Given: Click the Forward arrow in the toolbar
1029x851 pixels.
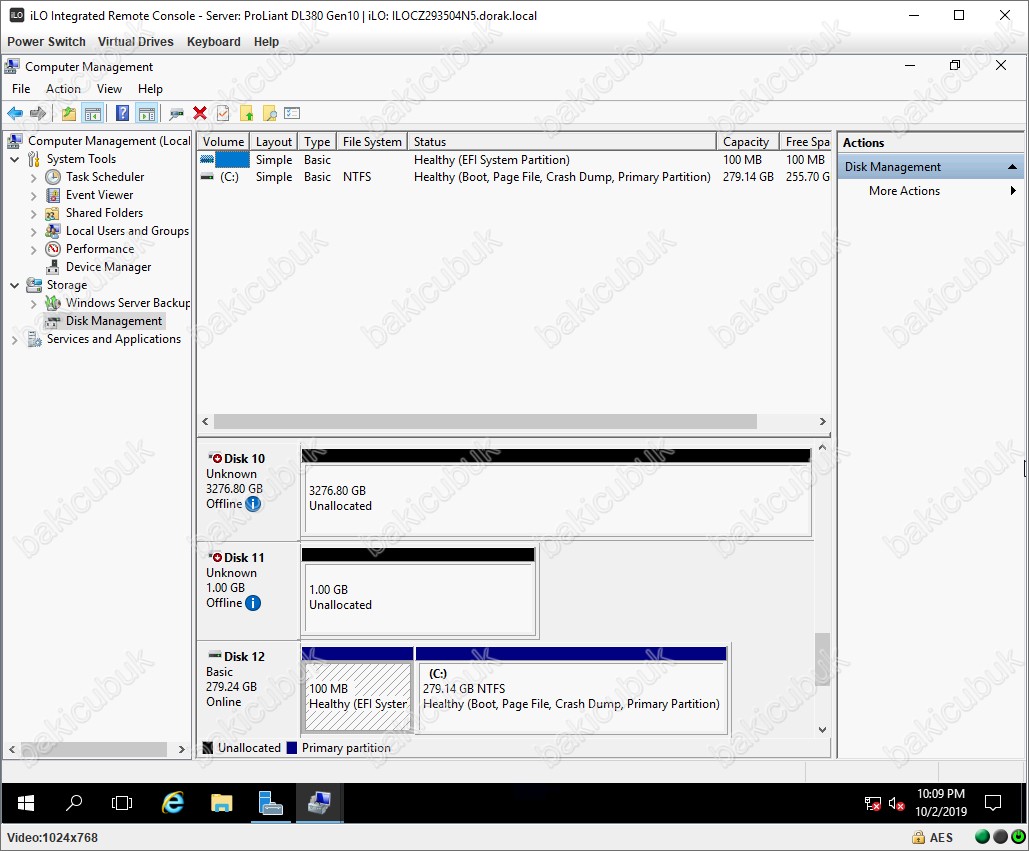Looking at the screenshot, I should [x=38, y=114].
